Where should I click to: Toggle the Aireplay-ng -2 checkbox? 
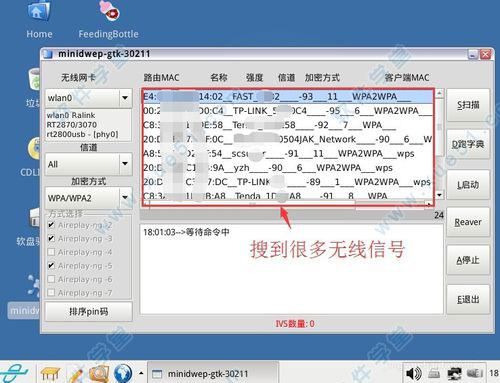pos(51,225)
